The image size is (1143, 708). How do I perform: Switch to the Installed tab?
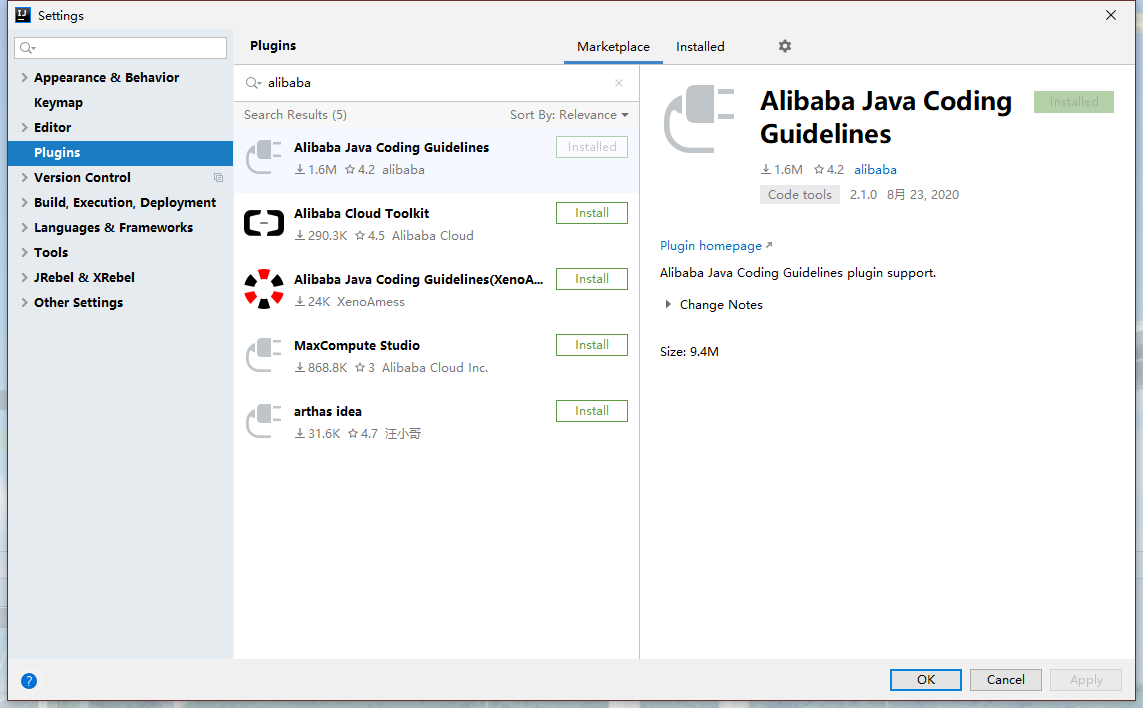pyautogui.click(x=700, y=47)
